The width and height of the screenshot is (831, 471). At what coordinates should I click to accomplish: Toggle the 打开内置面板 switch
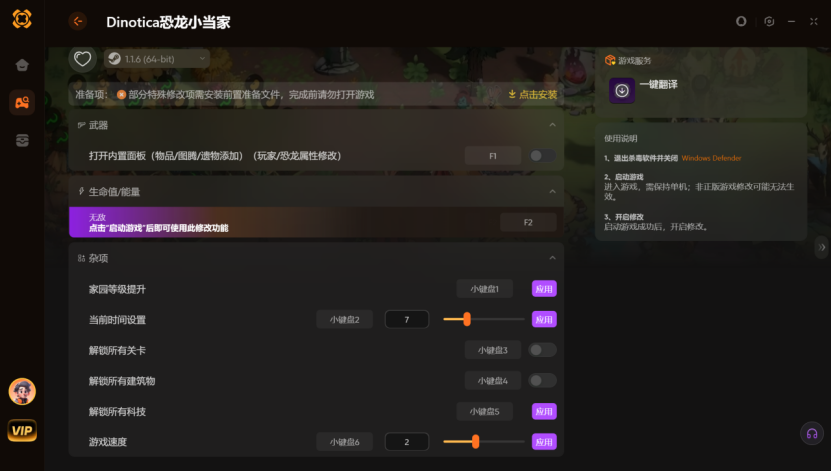[543, 156]
